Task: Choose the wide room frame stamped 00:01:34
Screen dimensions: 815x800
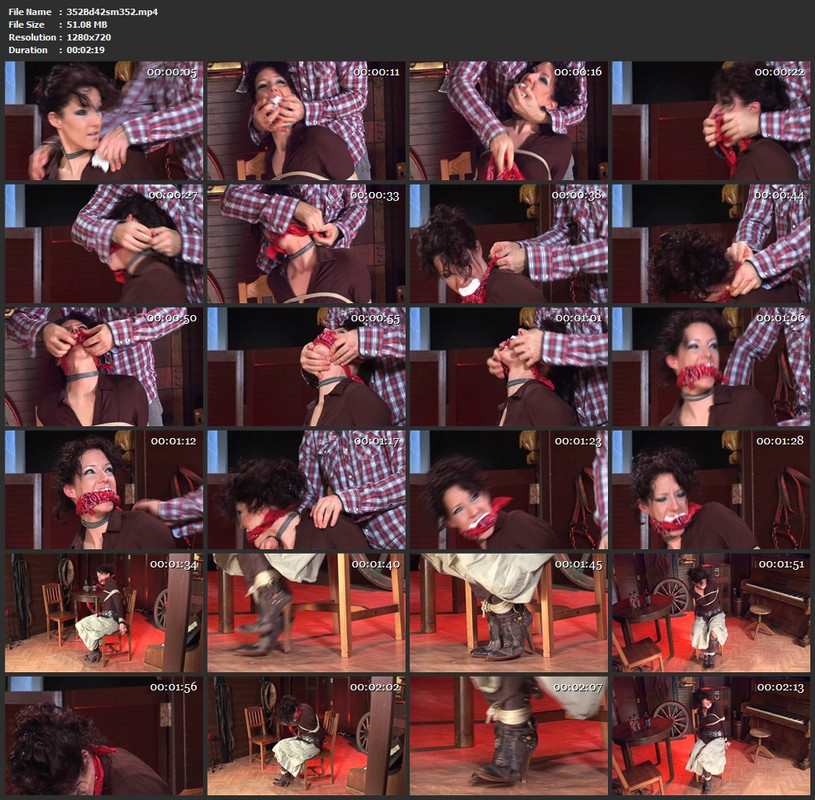Action: pyautogui.click(x=104, y=613)
